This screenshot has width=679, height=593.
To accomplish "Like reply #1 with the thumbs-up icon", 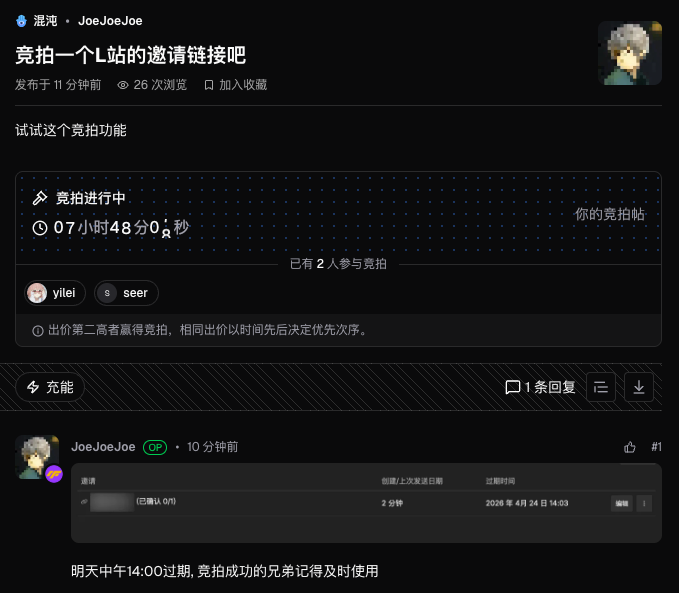I will coord(630,447).
